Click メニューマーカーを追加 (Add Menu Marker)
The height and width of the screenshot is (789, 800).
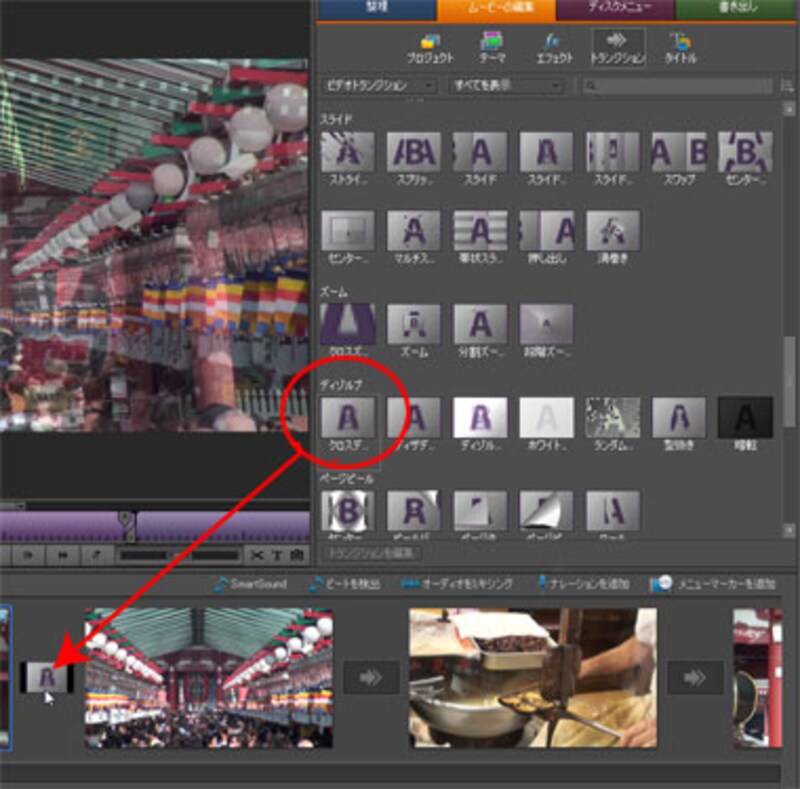[713, 583]
